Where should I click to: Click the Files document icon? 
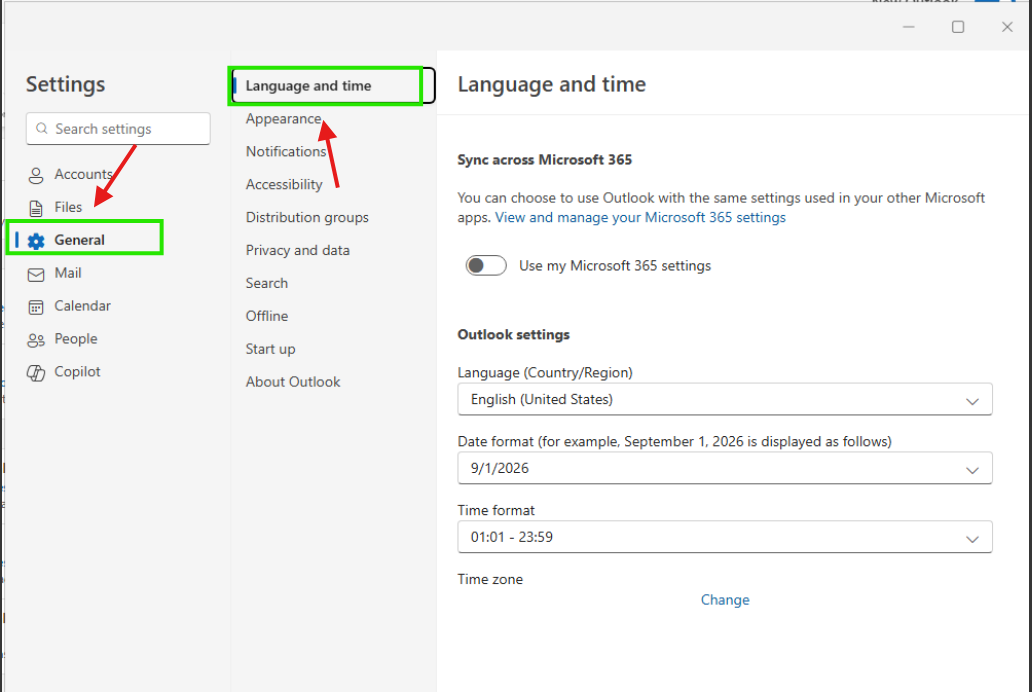click(36, 208)
